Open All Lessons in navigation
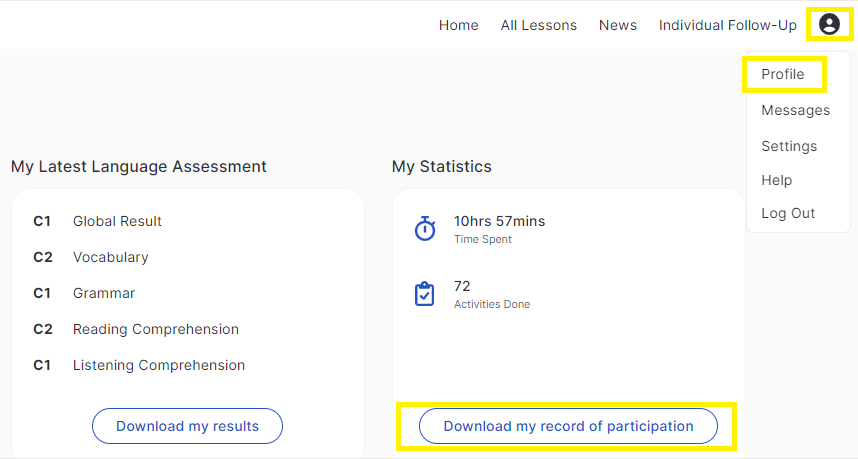 coord(538,25)
